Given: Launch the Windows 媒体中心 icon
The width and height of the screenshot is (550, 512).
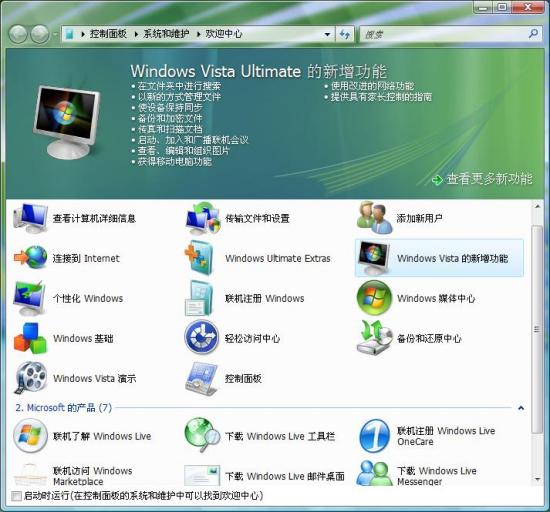Looking at the screenshot, I should tap(374, 298).
